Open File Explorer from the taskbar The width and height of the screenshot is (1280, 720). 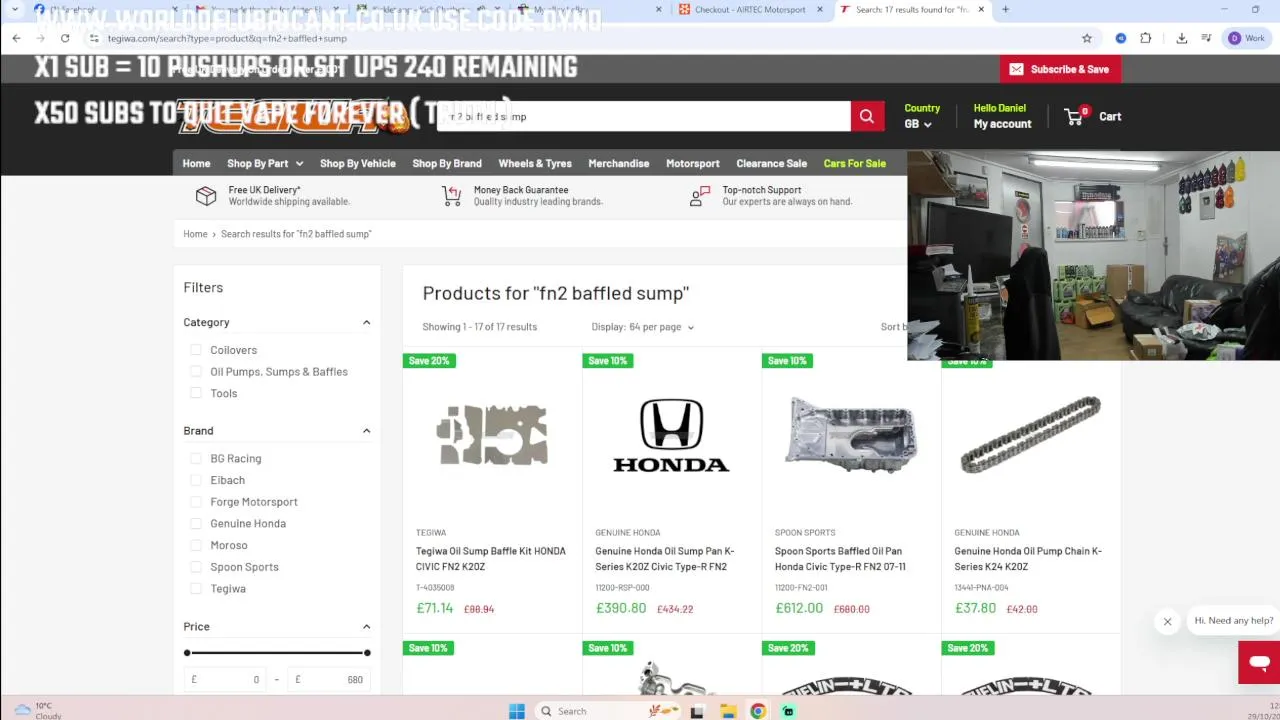(728, 711)
